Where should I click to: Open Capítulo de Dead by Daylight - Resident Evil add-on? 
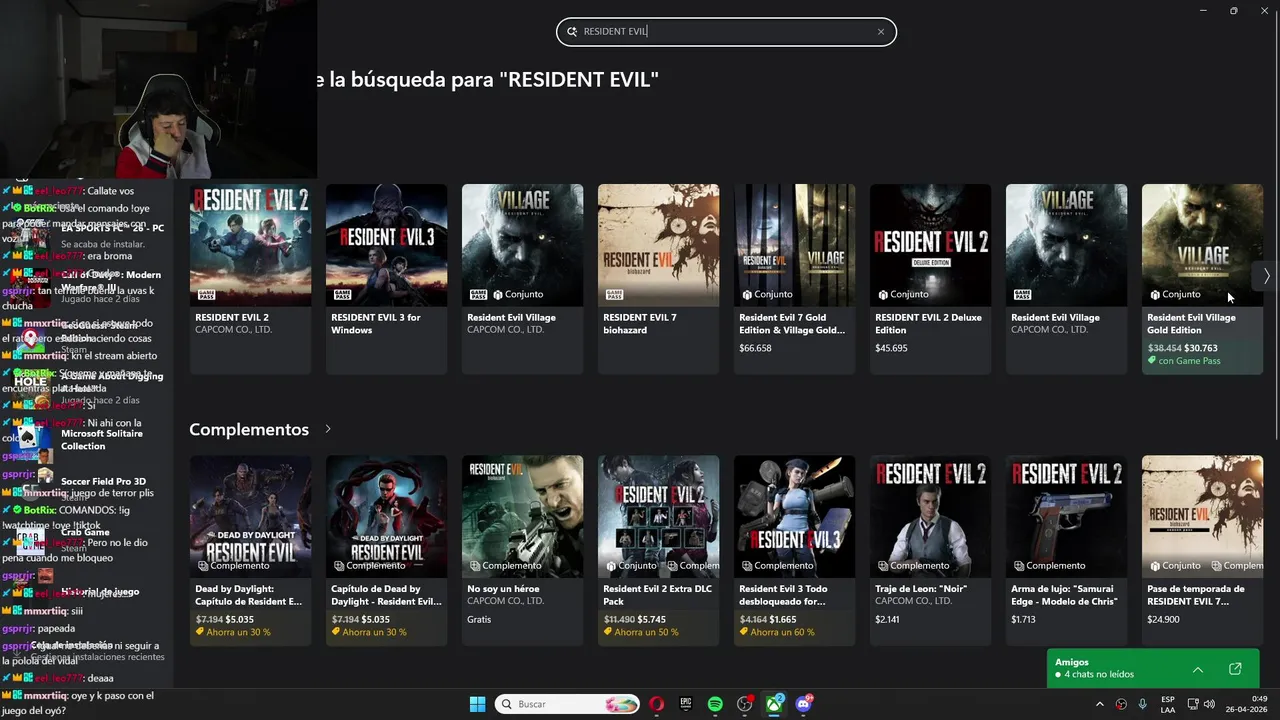[x=386, y=550]
